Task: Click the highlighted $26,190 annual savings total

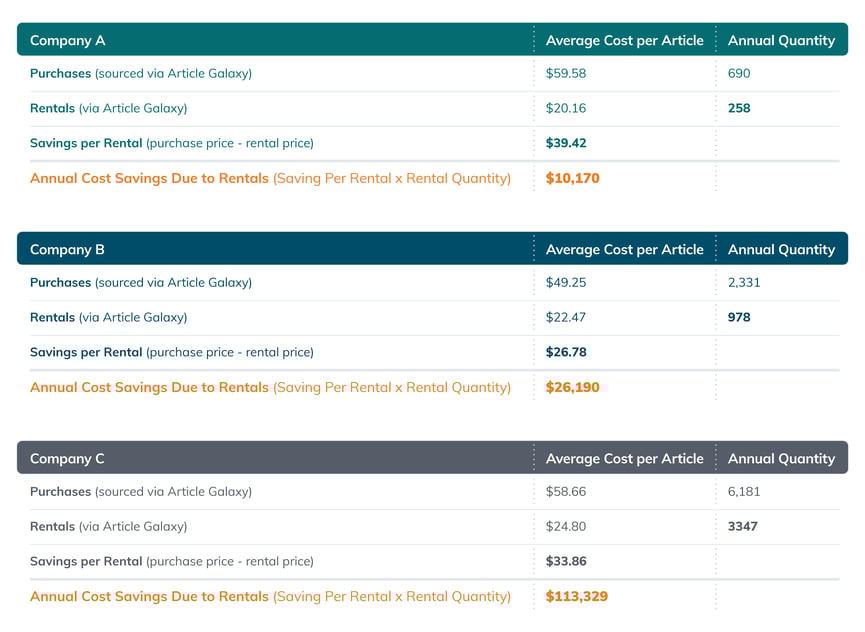Action: pos(572,388)
